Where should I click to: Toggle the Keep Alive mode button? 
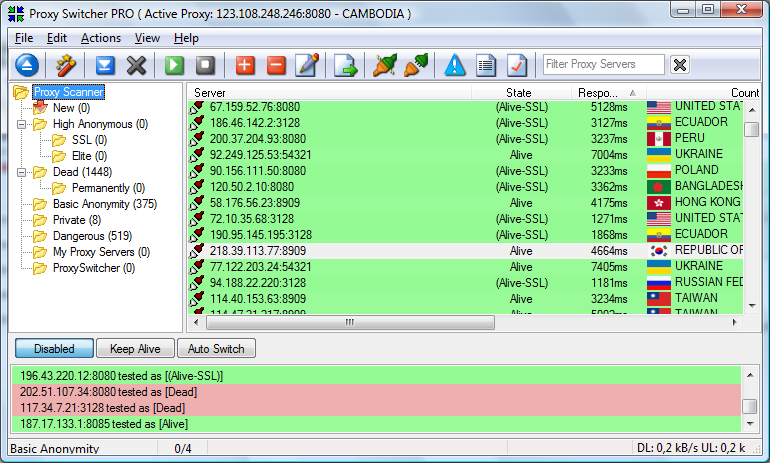point(135,349)
